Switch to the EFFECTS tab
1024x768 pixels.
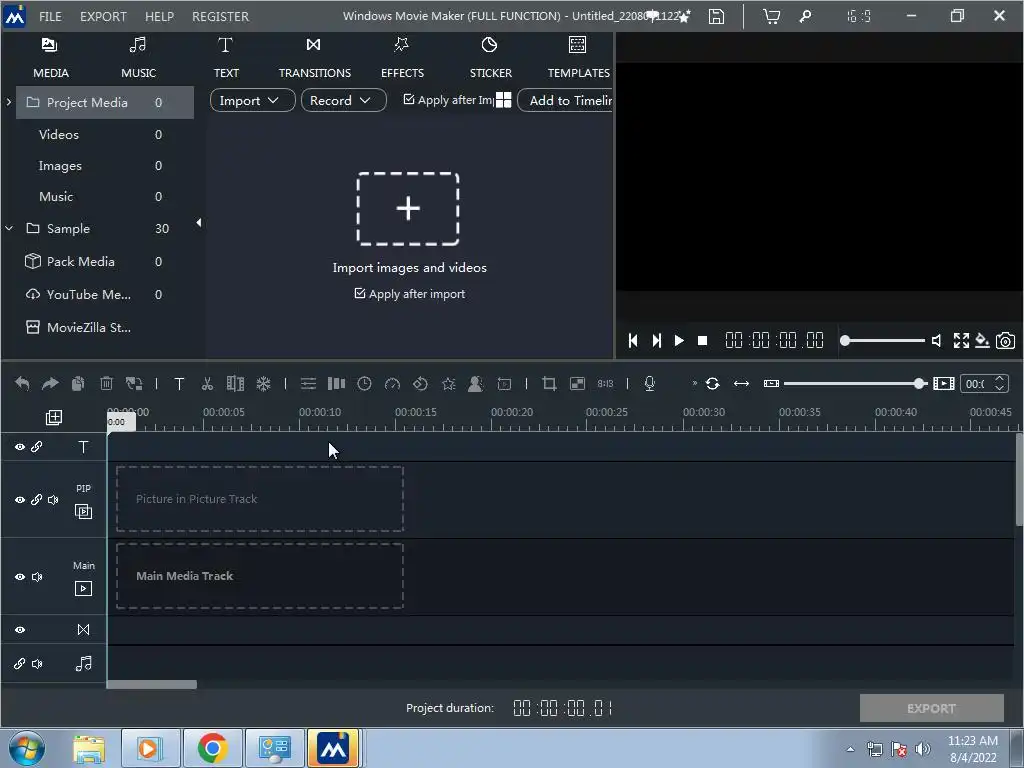click(x=402, y=57)
